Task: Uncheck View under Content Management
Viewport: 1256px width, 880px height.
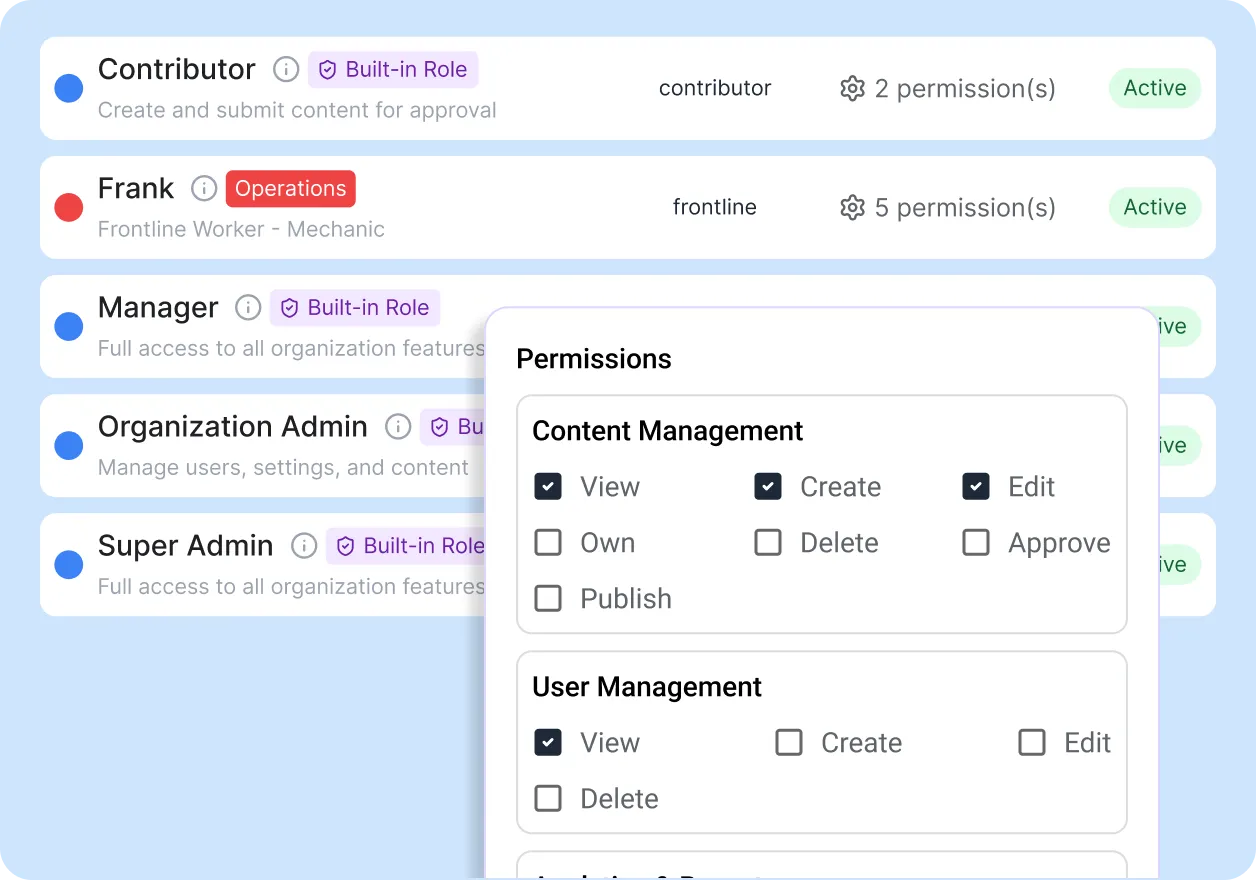Action: coord(548,487)
